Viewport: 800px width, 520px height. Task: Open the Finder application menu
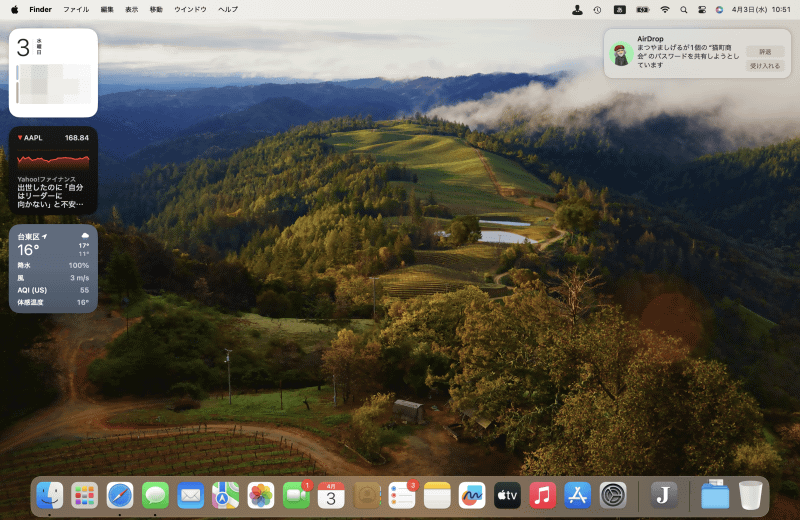pos(40,9)
